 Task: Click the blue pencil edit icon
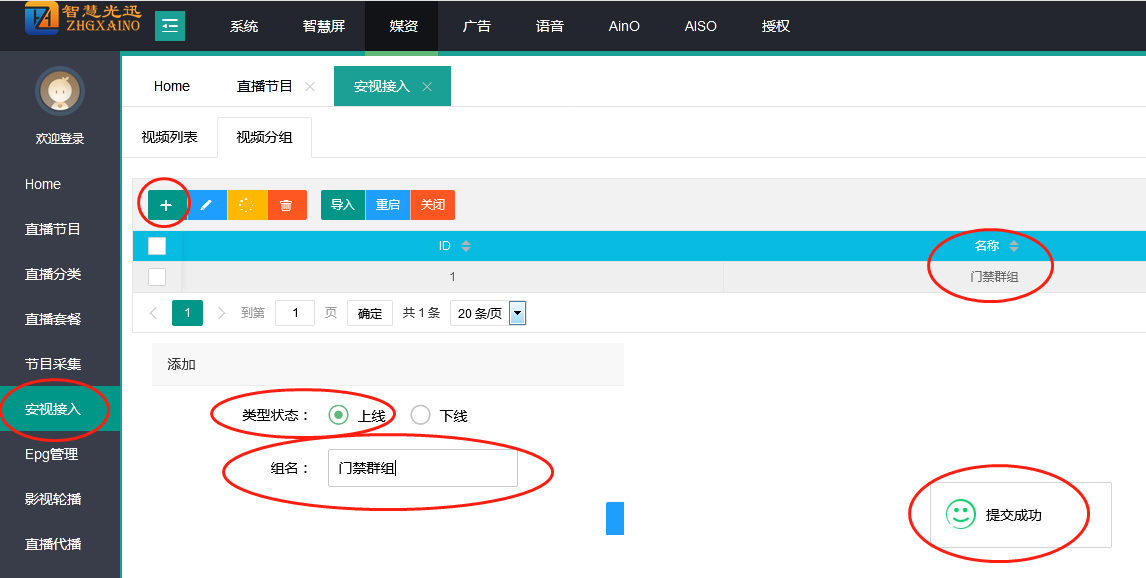207,205
